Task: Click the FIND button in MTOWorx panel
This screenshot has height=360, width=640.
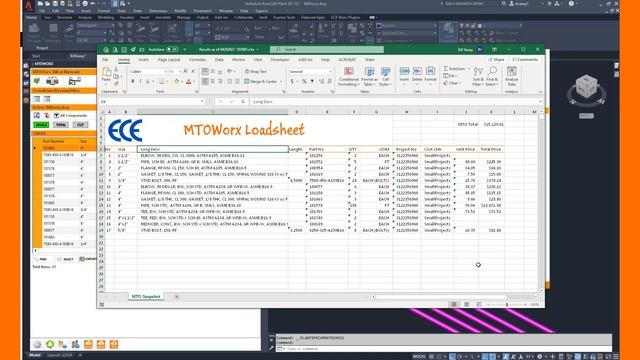Action: pyautogui.click(x=42, y=259)
